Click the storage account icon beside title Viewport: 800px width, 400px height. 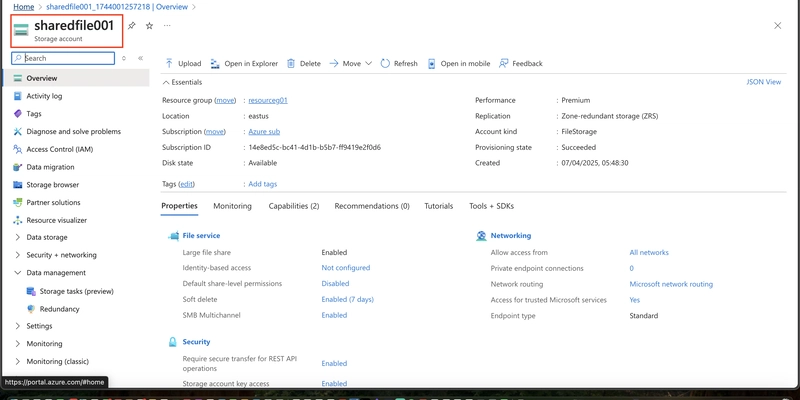pos(21,30)
